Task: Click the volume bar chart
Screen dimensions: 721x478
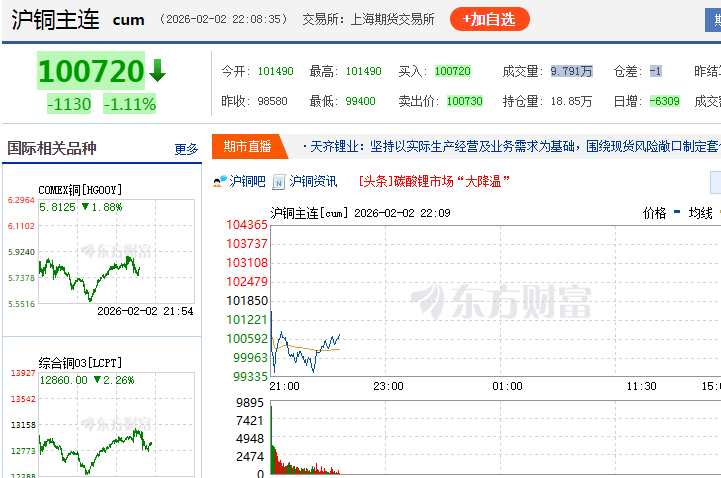Action: (x=496, y=437)
